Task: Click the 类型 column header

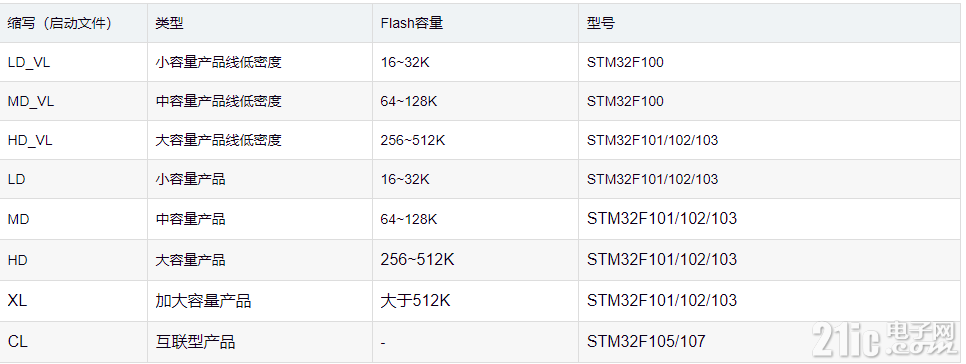Action: pos(169,23)
